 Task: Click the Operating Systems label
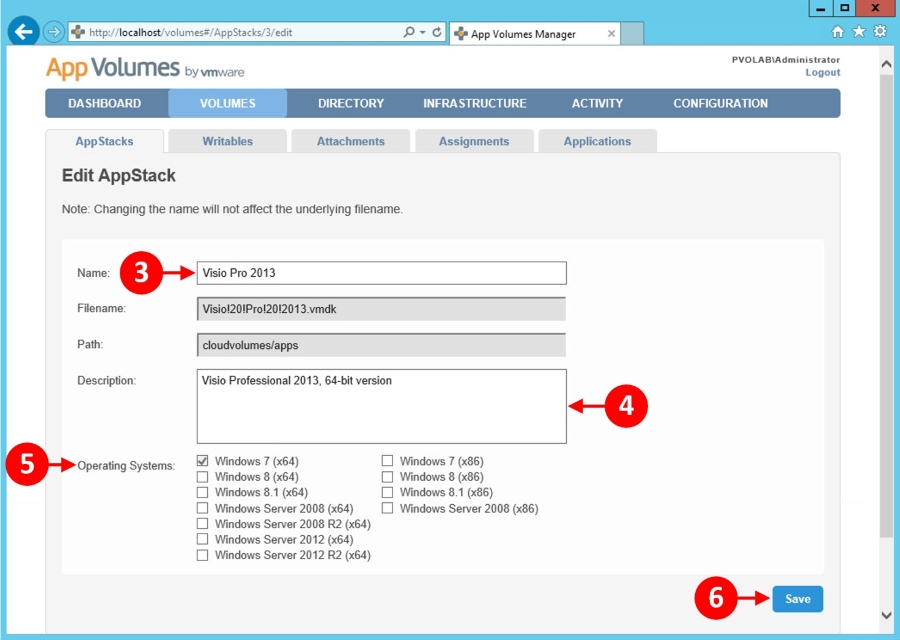coord(126,466)
